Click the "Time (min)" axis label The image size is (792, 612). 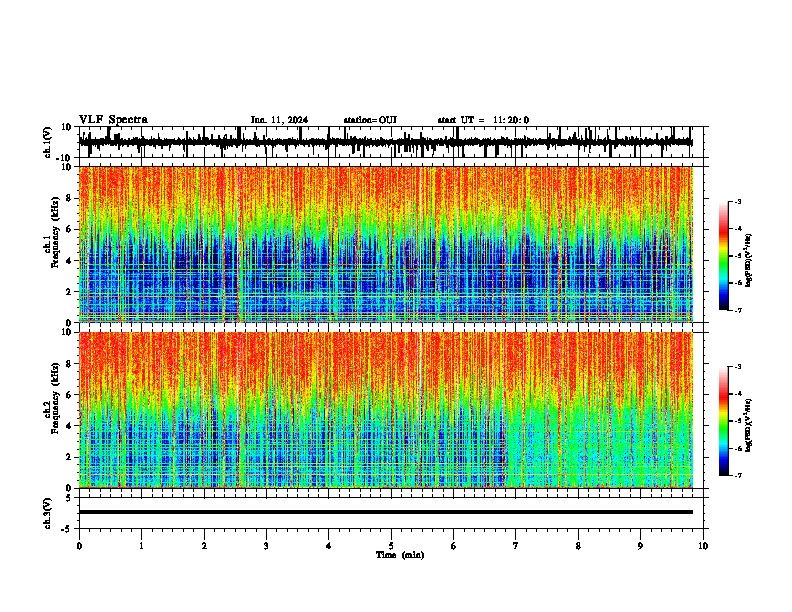(400, 555)
